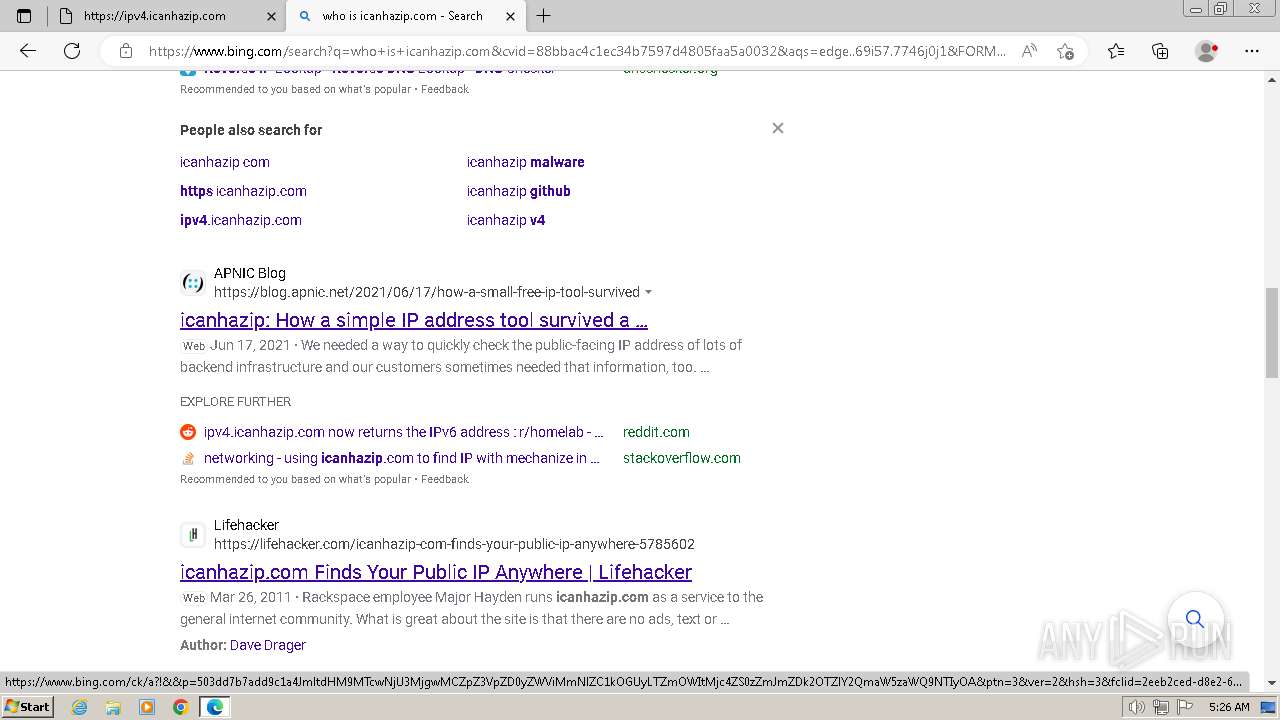The height and width of the screenshot is (720, 1280).
Task: Launch Internet Explorer from taskbar
Action: 80,707
